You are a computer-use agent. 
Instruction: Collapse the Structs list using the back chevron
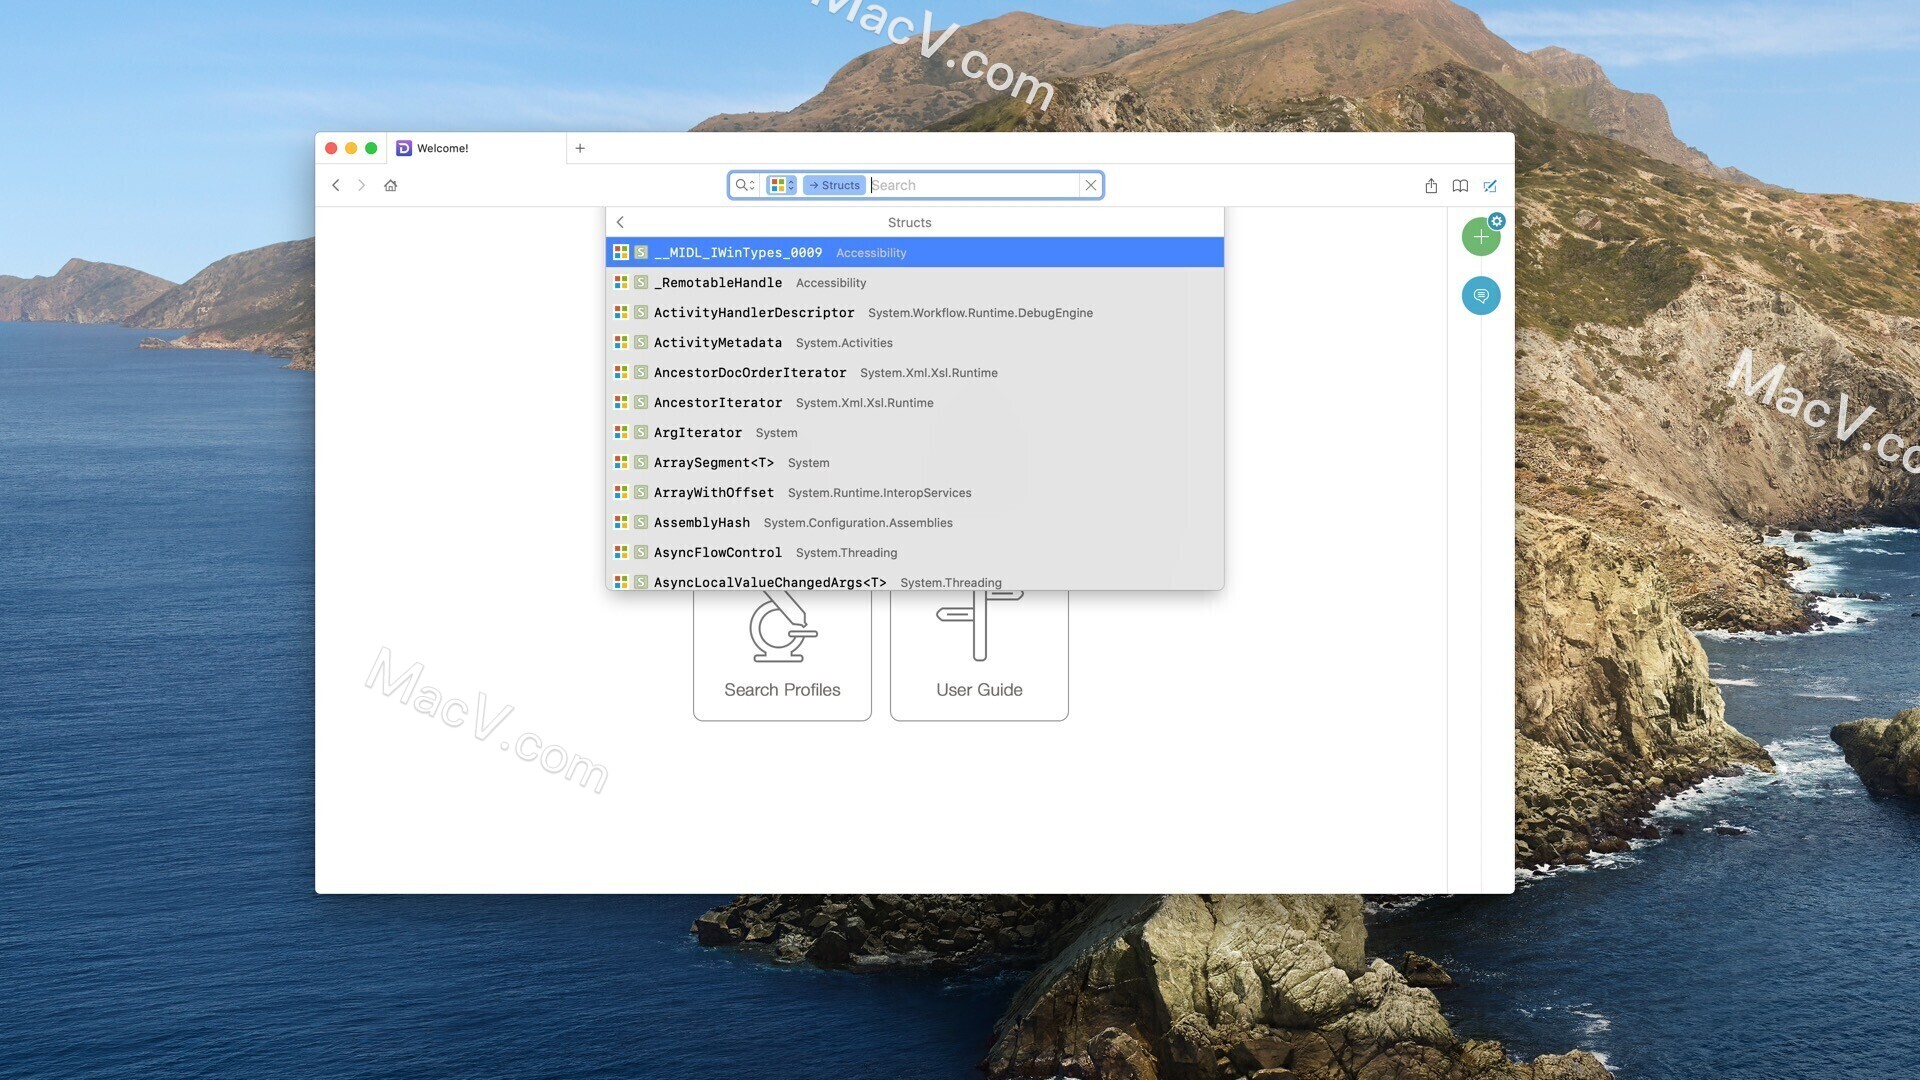[x=620, y=222]
